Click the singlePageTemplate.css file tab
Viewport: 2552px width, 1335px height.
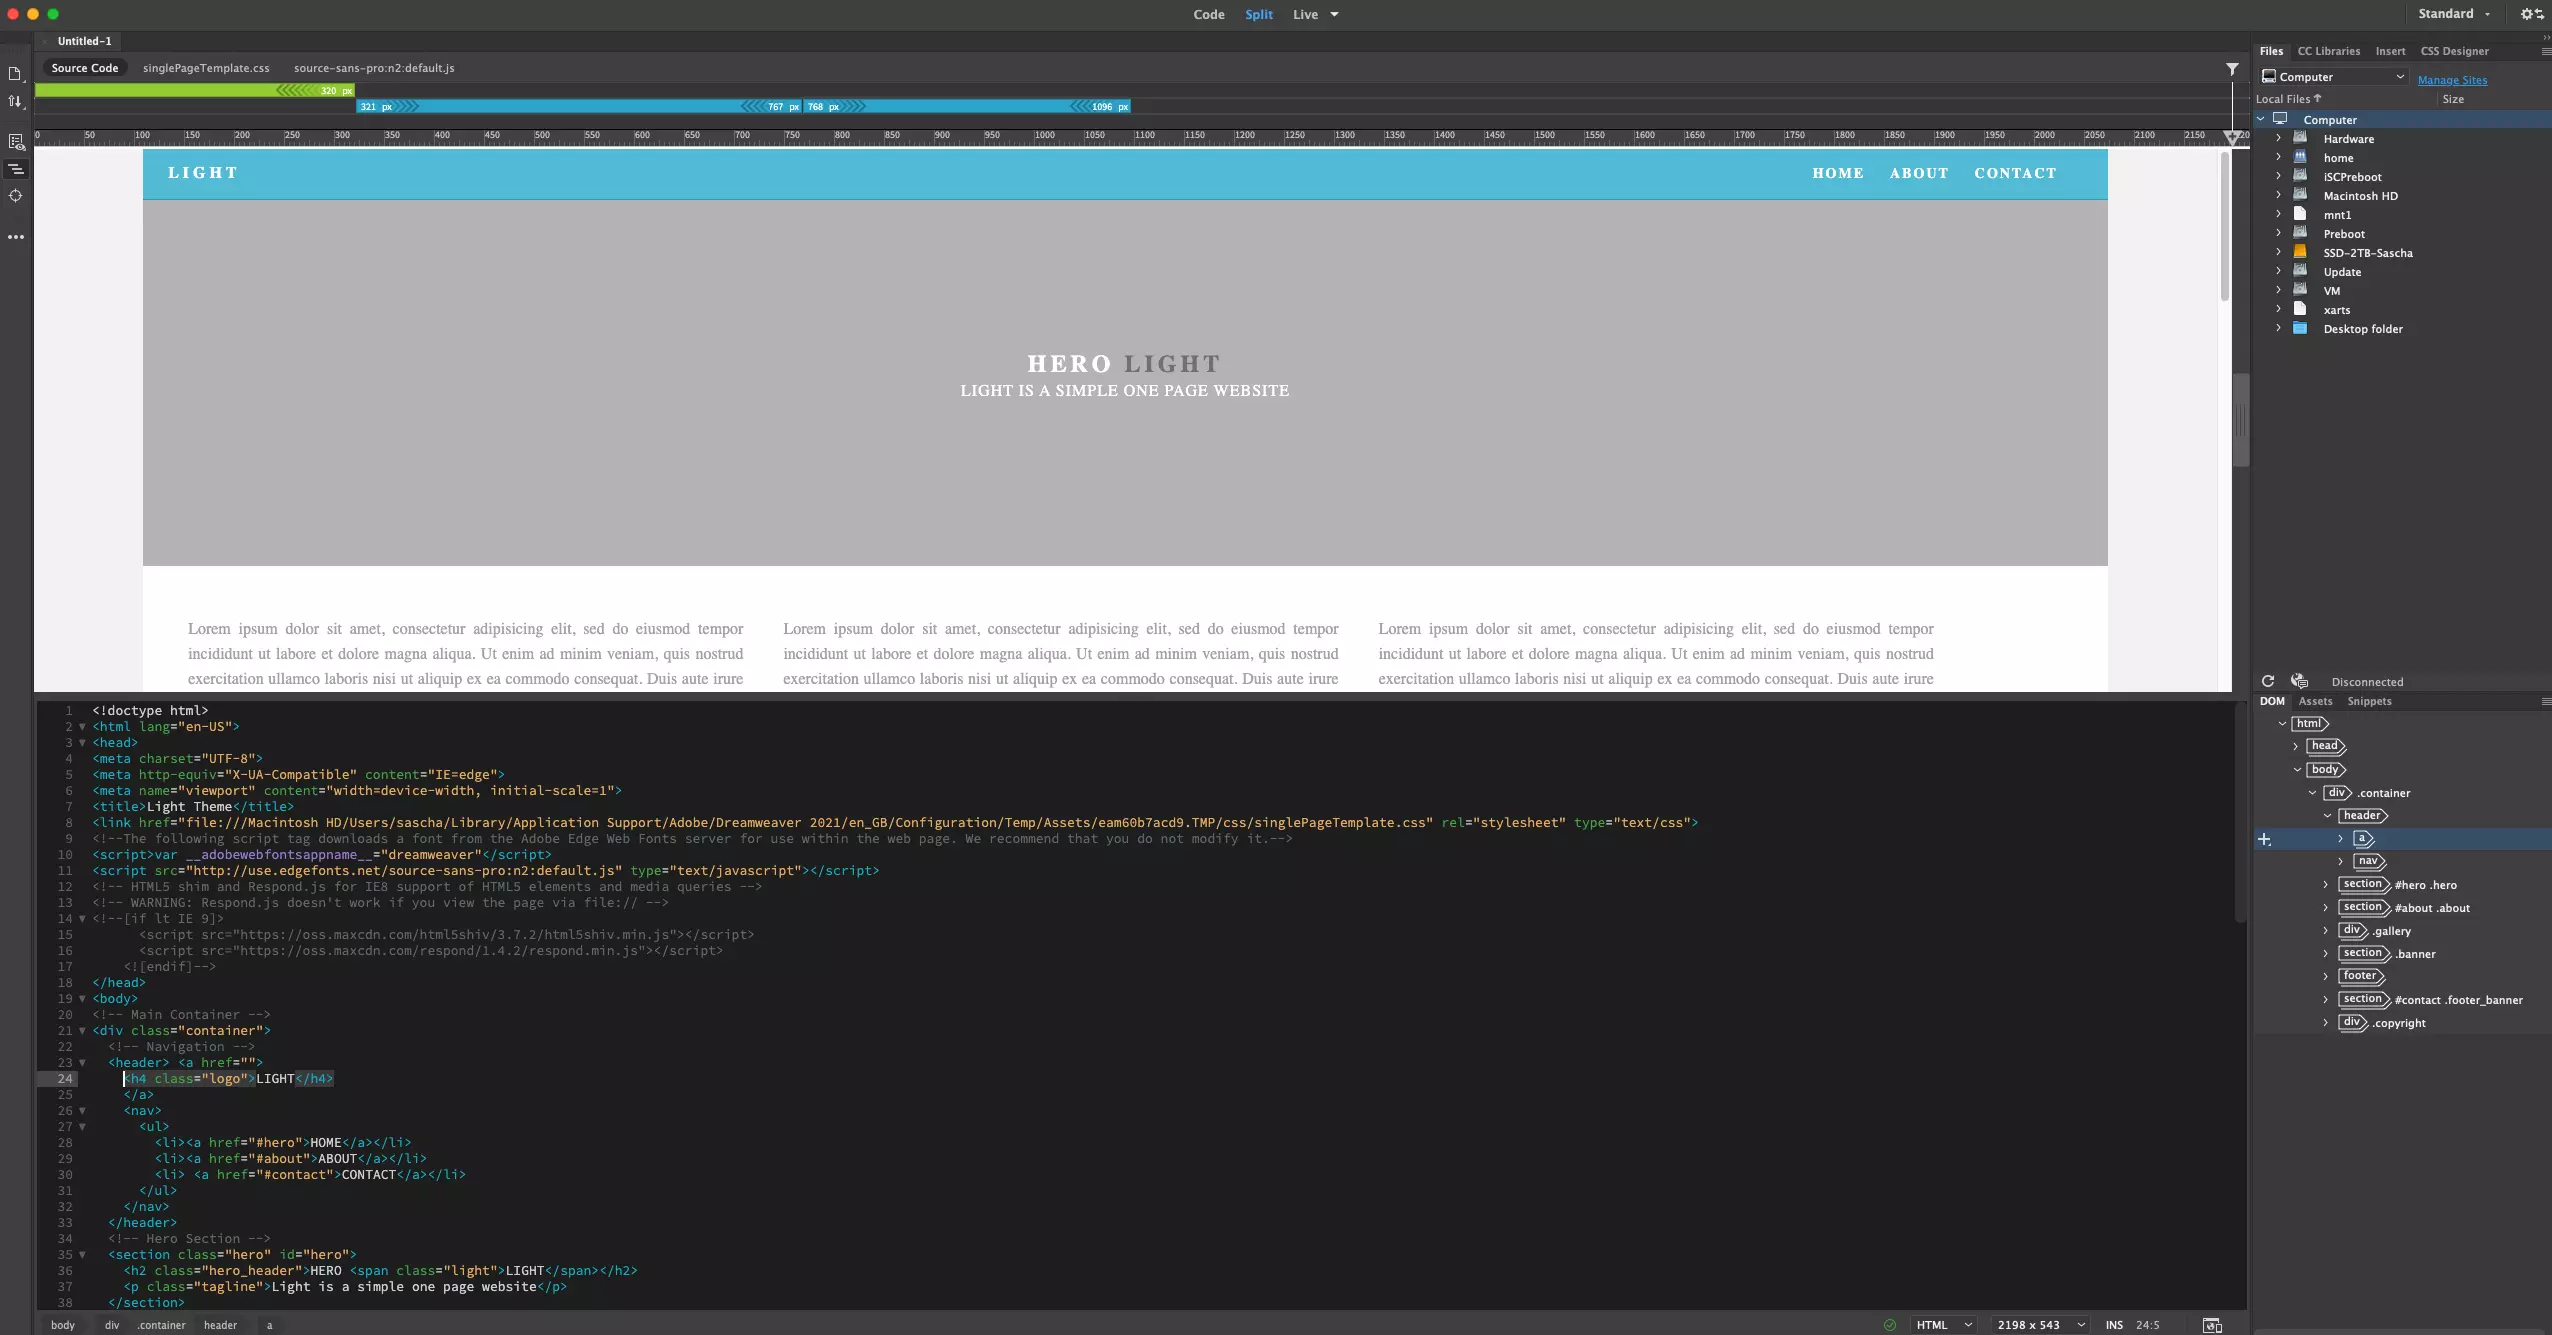204,66
